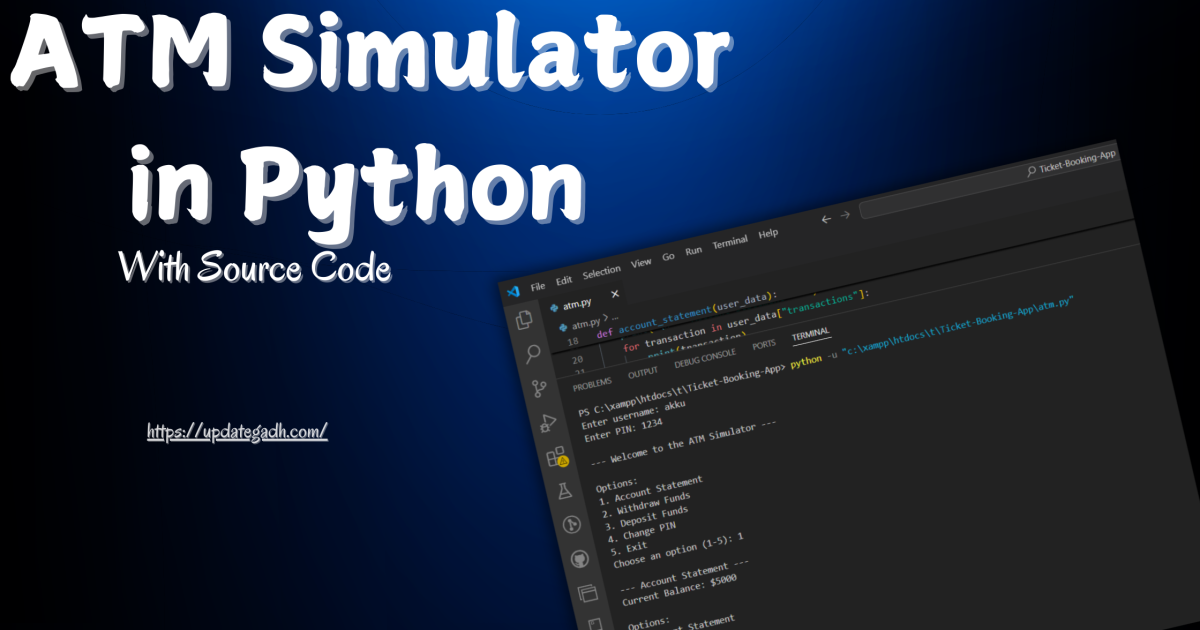
Task: Click the VS Code logo in the title bar
Action: 513,292
